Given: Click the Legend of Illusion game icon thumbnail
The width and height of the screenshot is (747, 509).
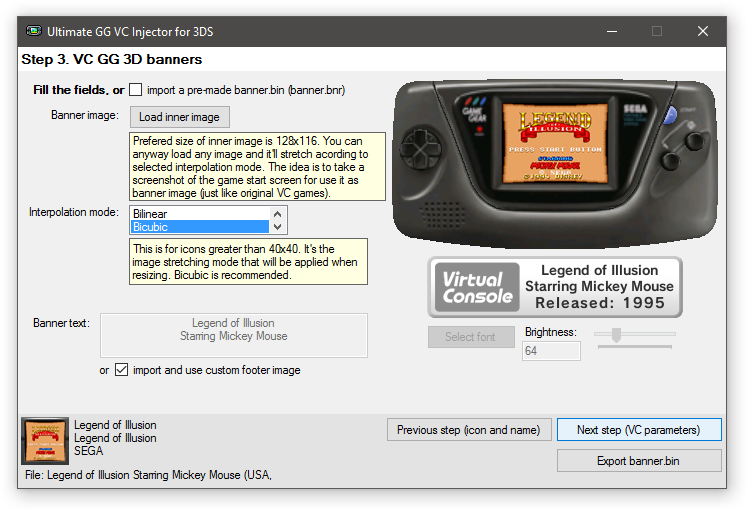Looking at the screenshot, I should pyautogui.click(x=45, y=440).
